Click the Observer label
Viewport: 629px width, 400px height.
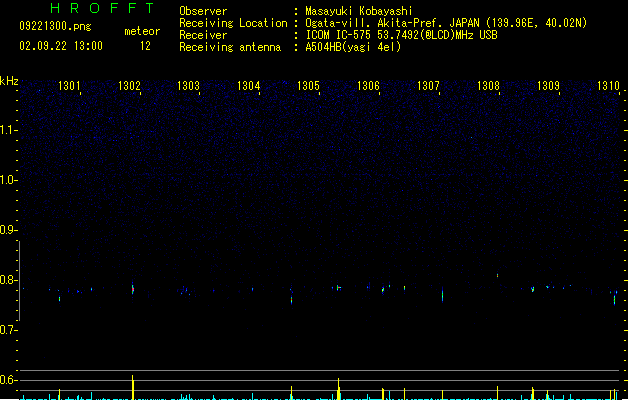203,11
